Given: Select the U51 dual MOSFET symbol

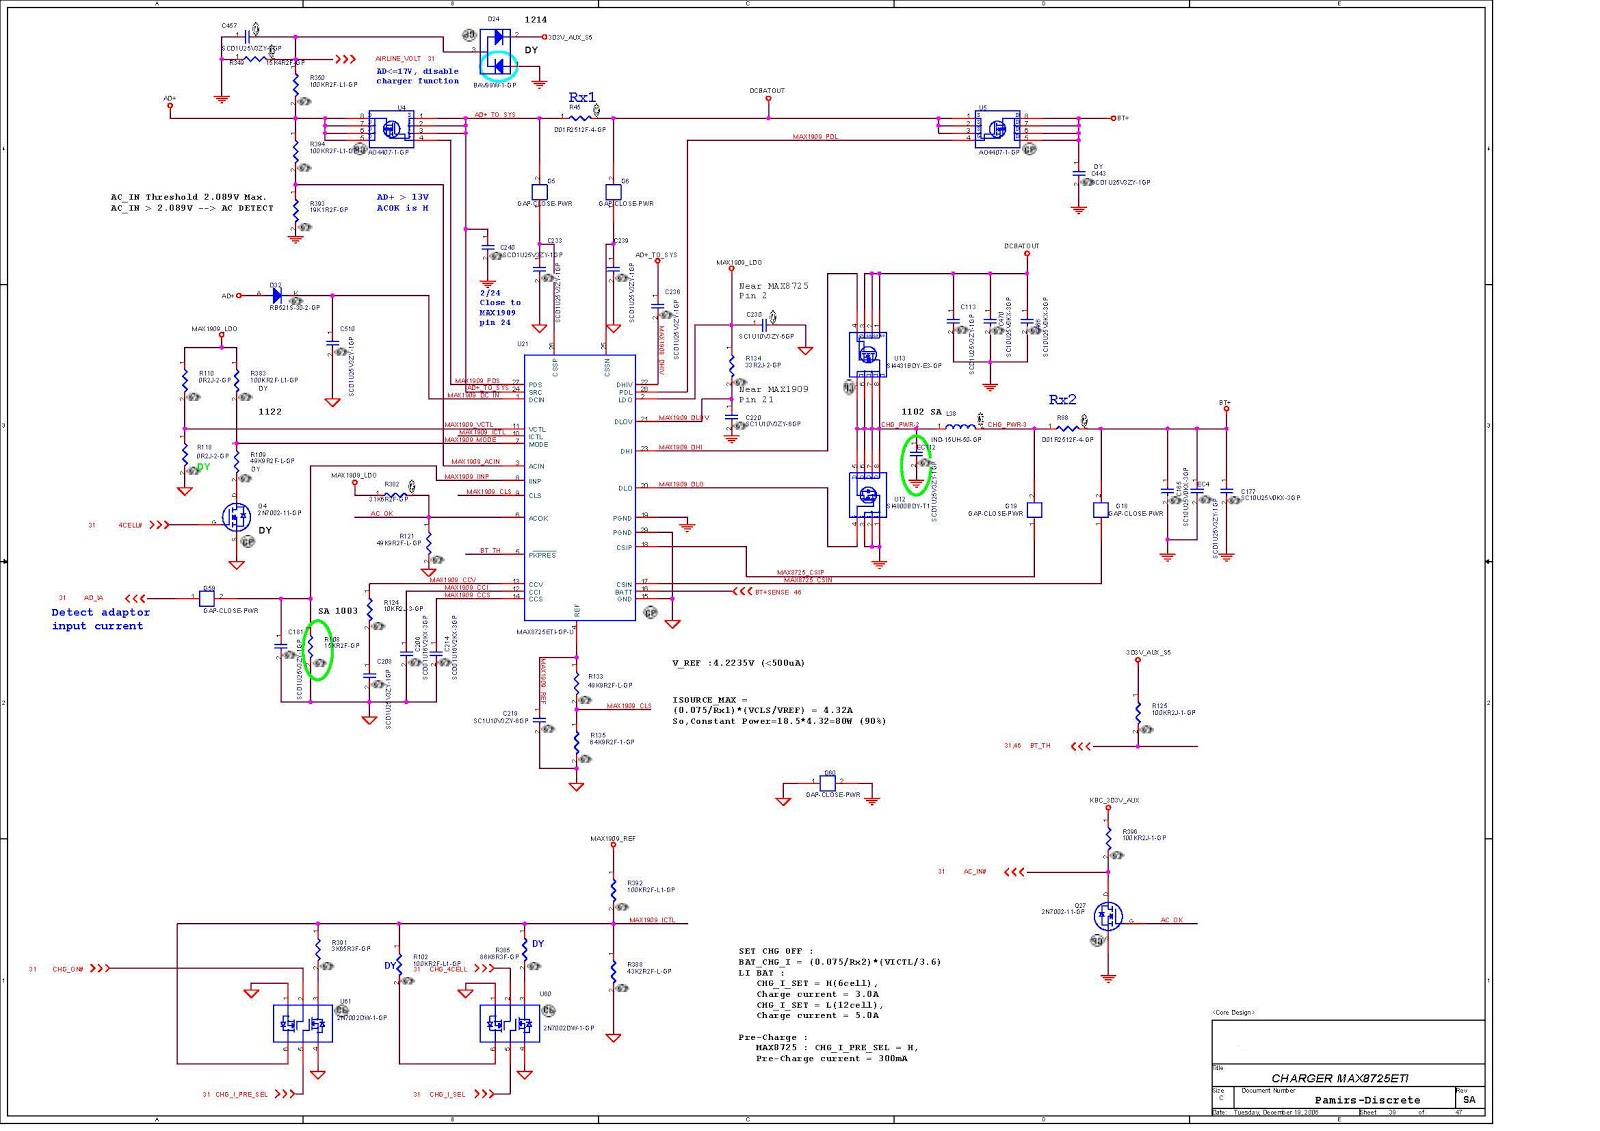Looking at the screenshot, I should (x=303, y=1024).
